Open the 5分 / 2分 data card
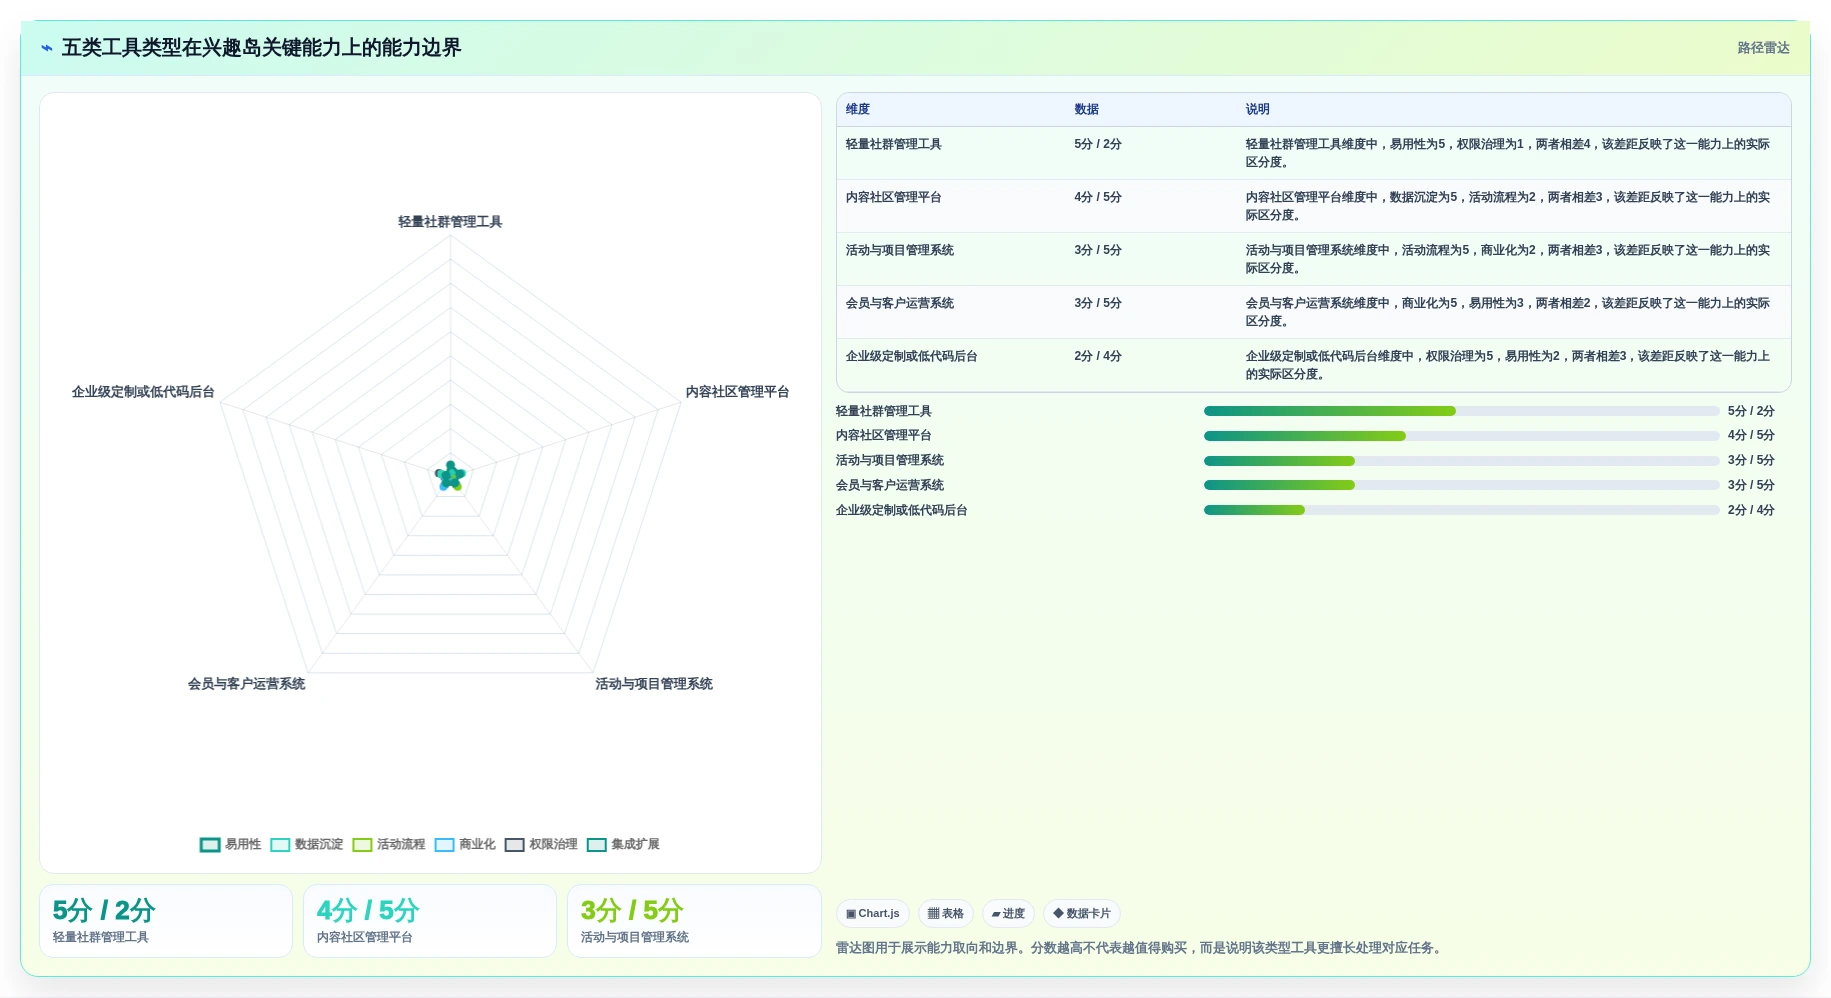This screenshot has width=1831, height=998. click(x=166, y=921)
